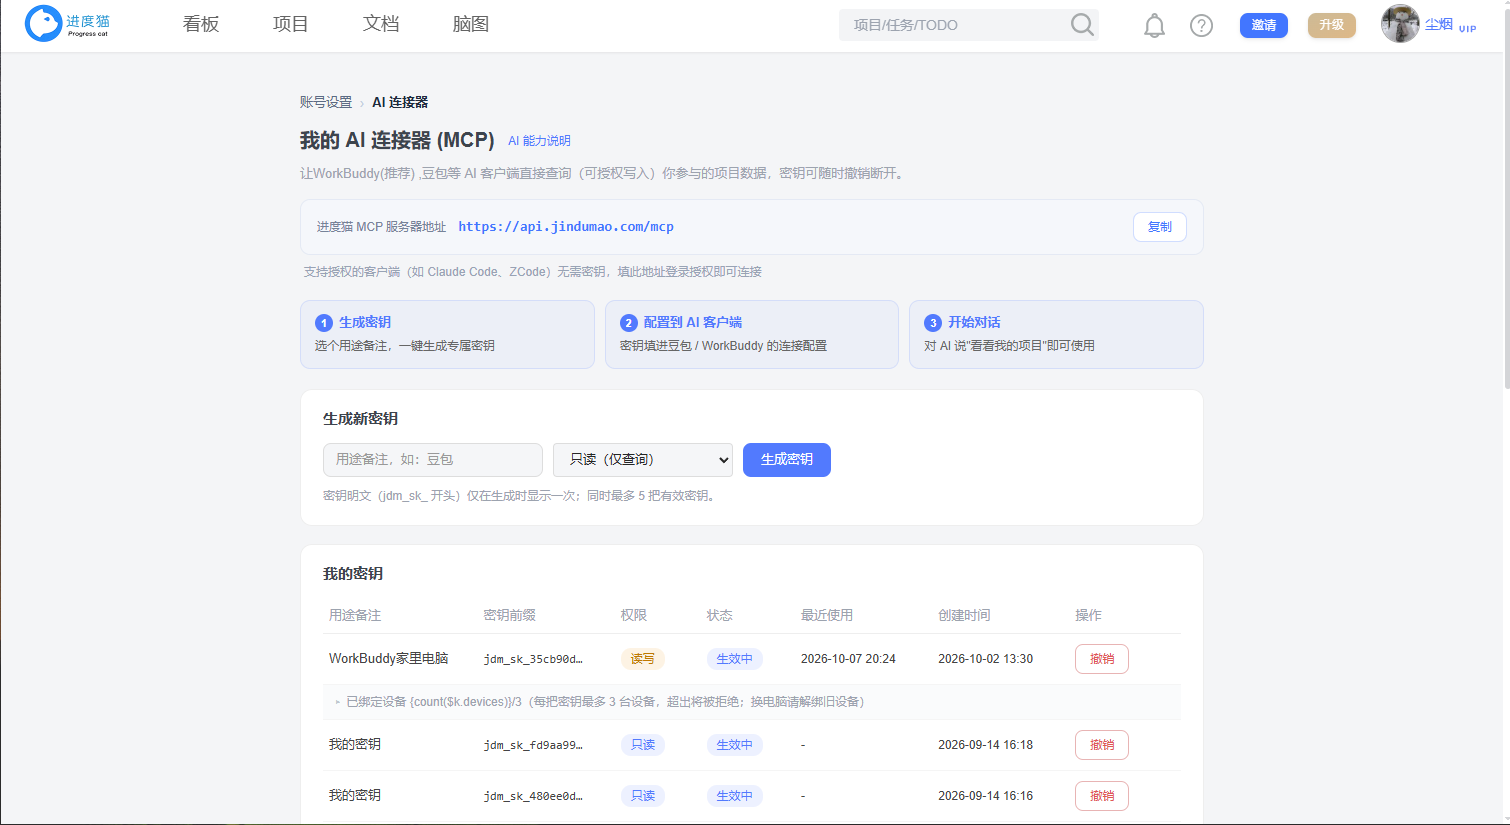
Task: Open the 只读 (仅查询) permission dropdown
Action: pyautogui.click(x=643, y=460)
